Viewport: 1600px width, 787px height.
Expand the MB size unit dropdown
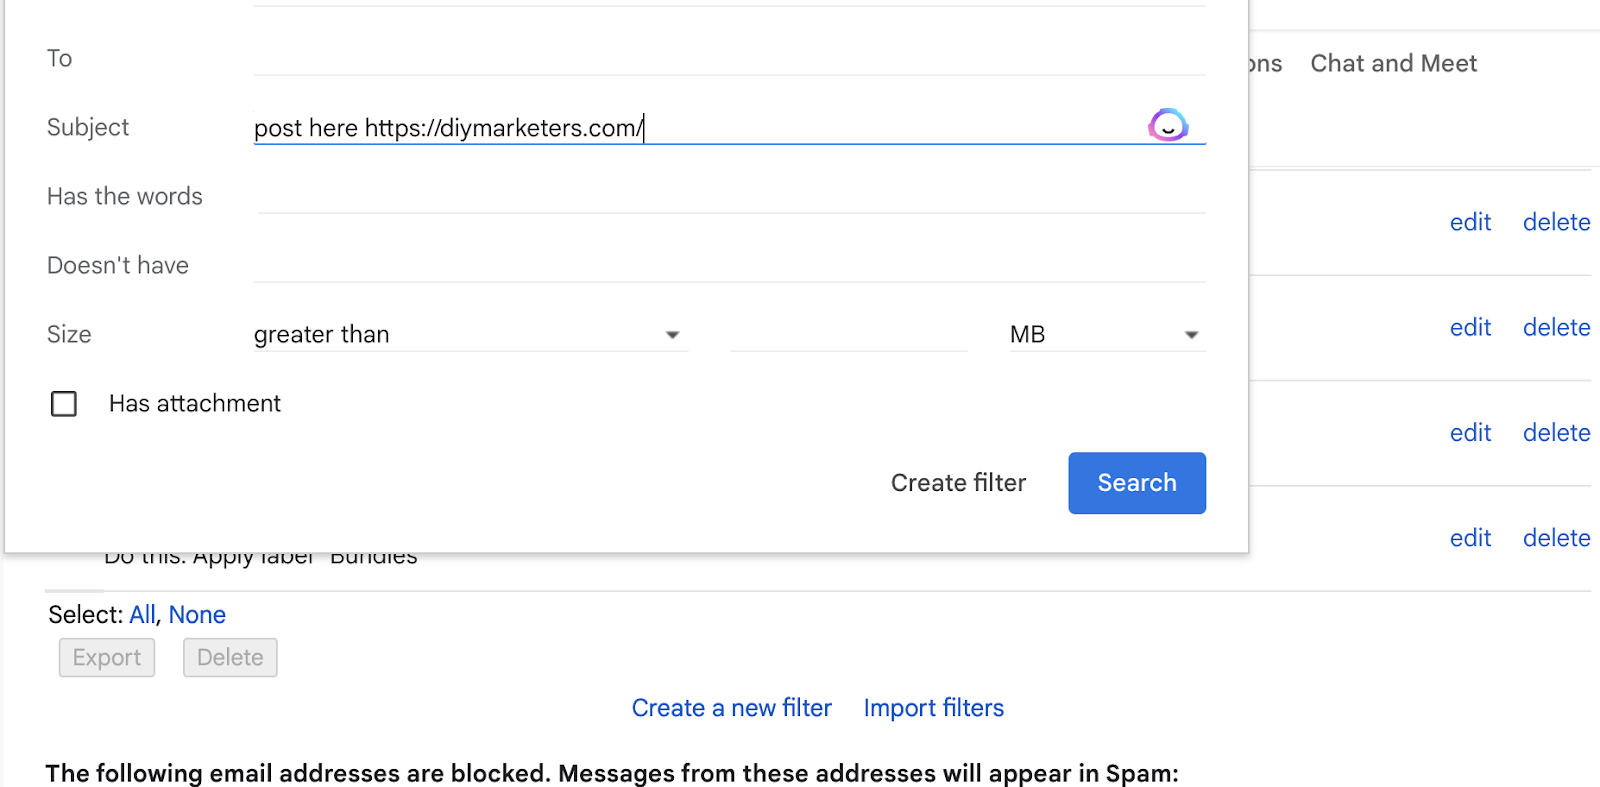point(1105,335)
